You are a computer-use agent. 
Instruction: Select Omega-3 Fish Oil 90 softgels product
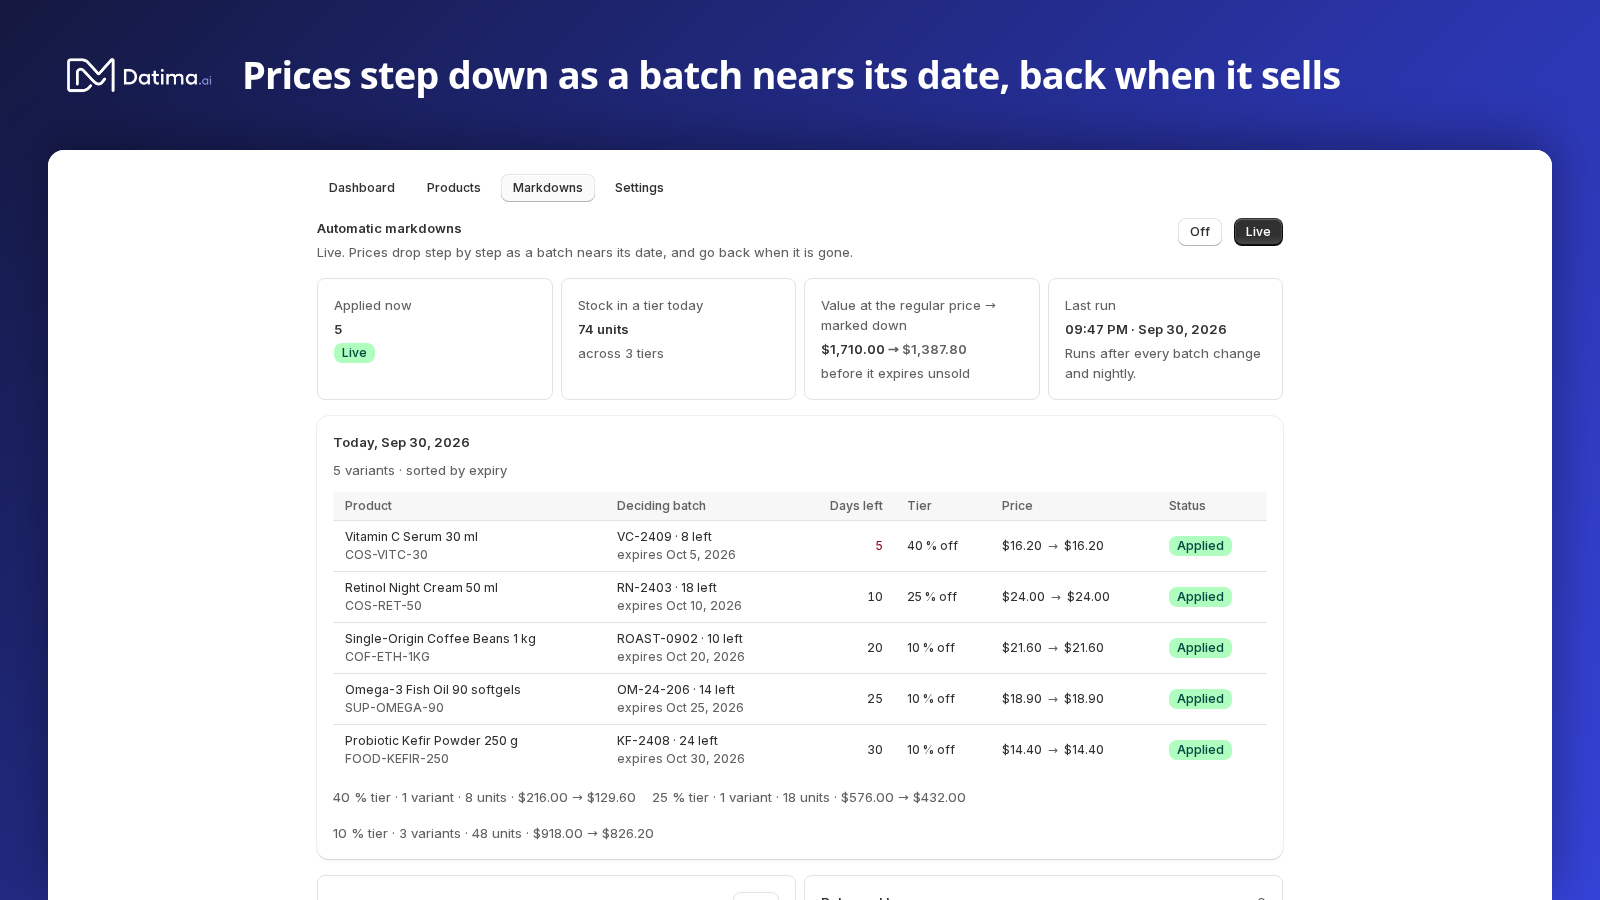click(x=433, y=690)
